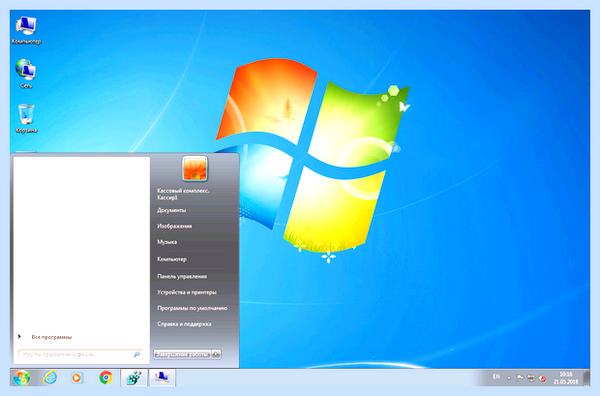This screenshot has width=600, height=396.
Task: Open Музыка from the Start menu
Action: point(167,242)
